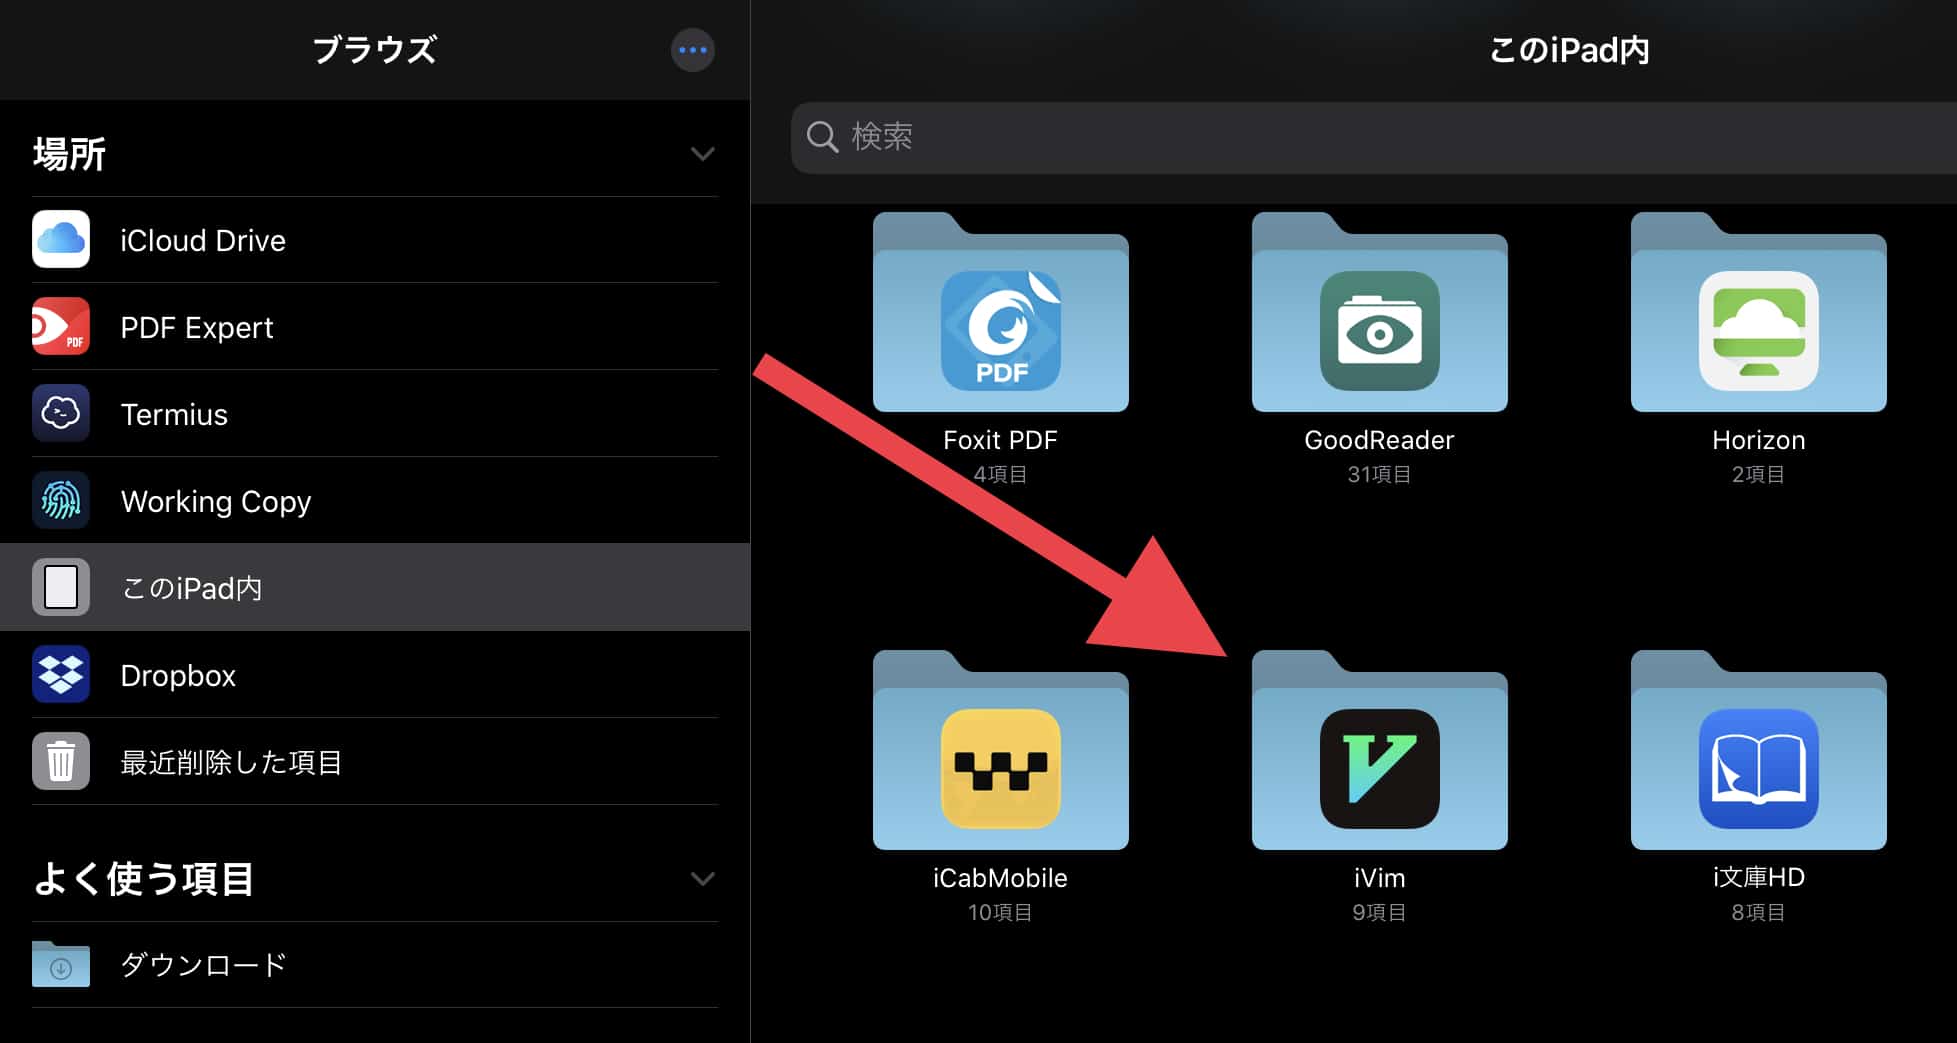Image resolution: width=1957 pixels, height=1043 pixels.
Task: Open the recently deleted items trash icon
Action: coord(61,761)
